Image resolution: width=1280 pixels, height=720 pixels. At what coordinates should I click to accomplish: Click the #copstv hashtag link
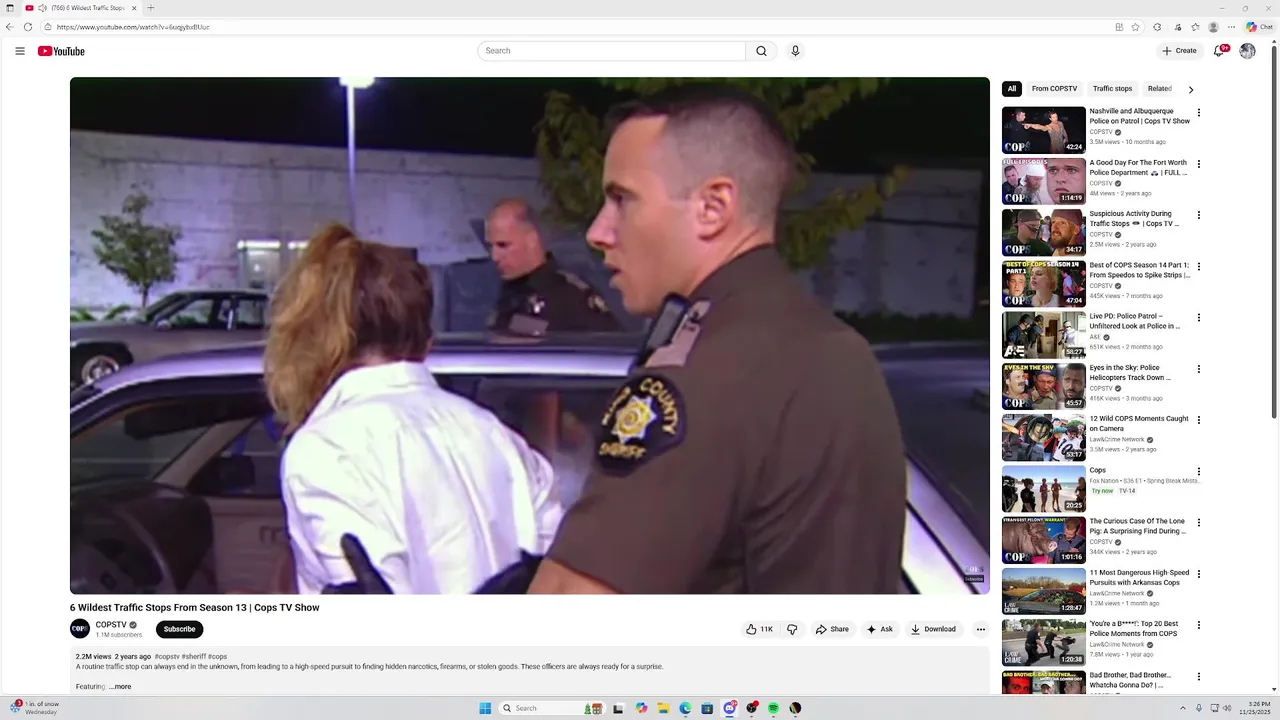pyautogui.click(x=167, y=657)
